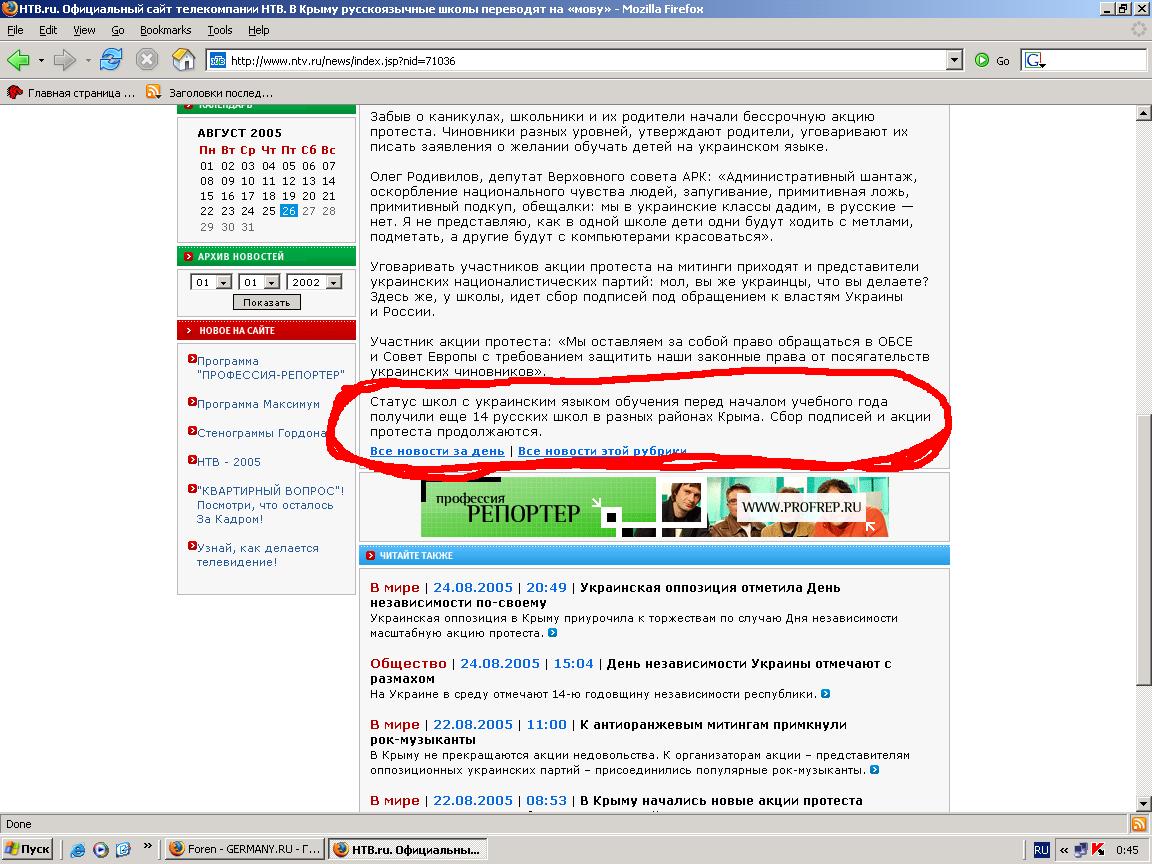
Task: Go to the Home page icon
Action: tap(183, 60)
